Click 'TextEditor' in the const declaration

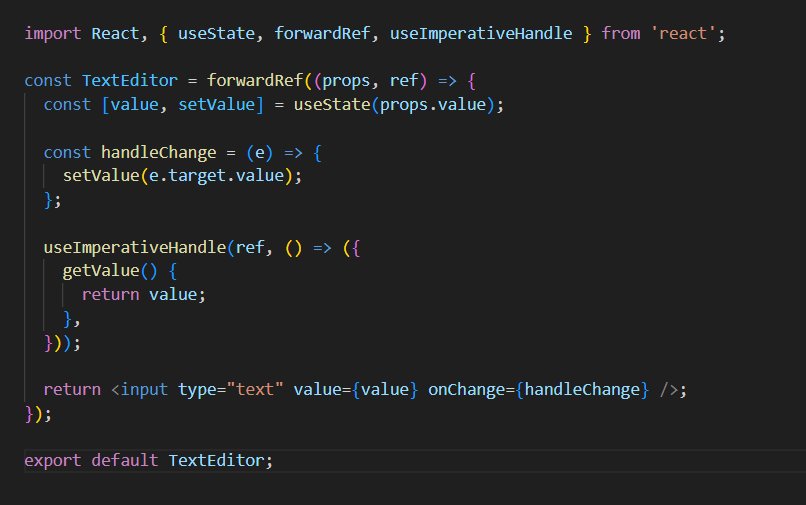(130, 81)
